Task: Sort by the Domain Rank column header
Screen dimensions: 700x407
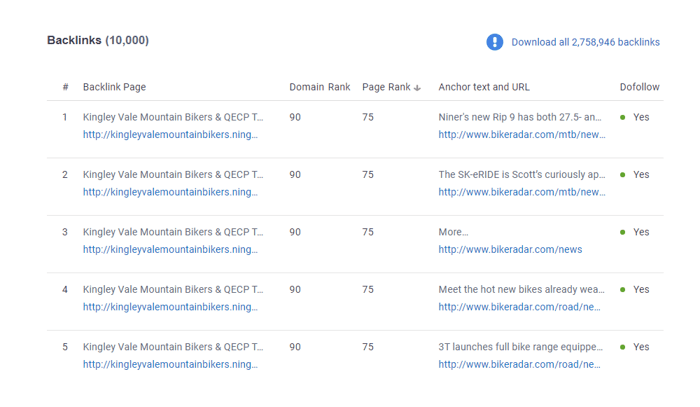Action: tap(319, 87)
